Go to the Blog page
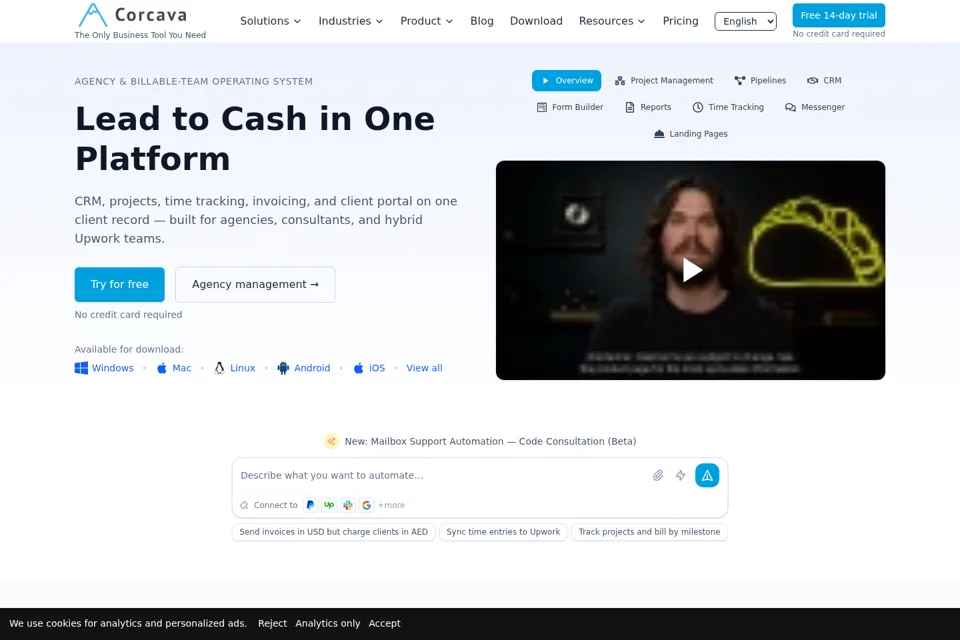The width and height of the screenshot is (960, 640). pos(482,21)
